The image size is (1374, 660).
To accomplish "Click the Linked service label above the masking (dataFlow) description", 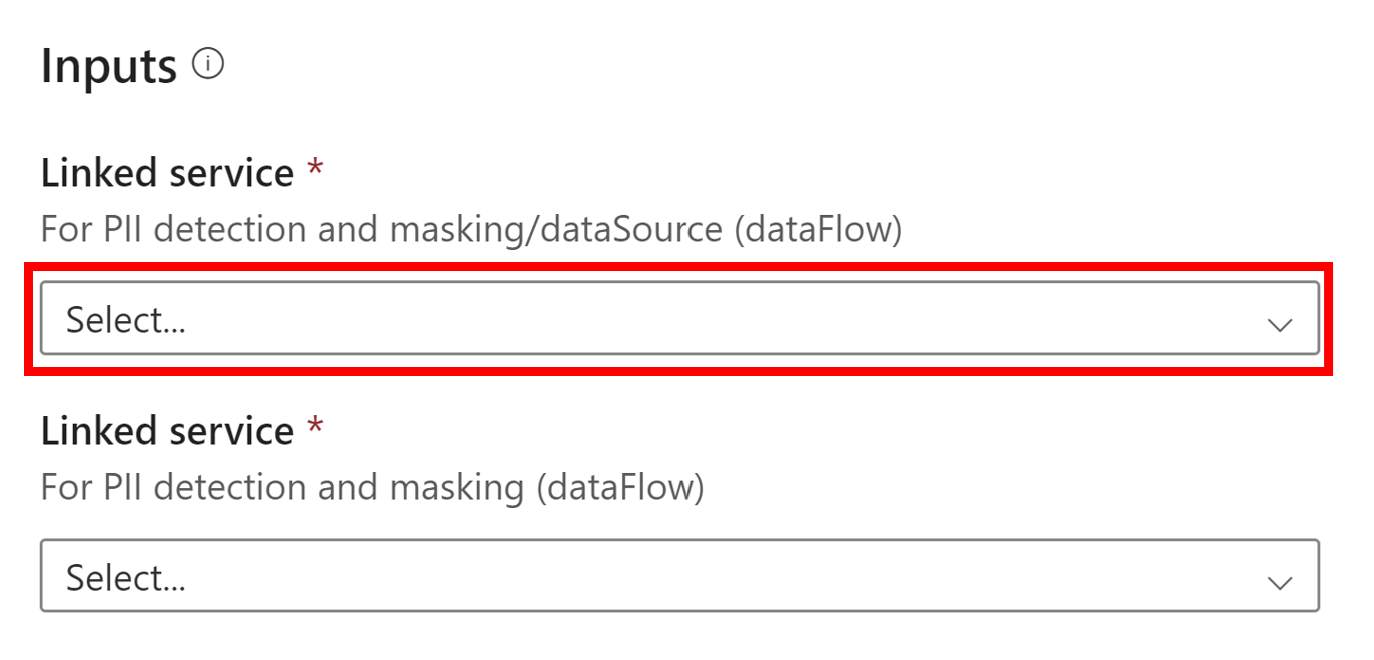I will click(167, 431).
